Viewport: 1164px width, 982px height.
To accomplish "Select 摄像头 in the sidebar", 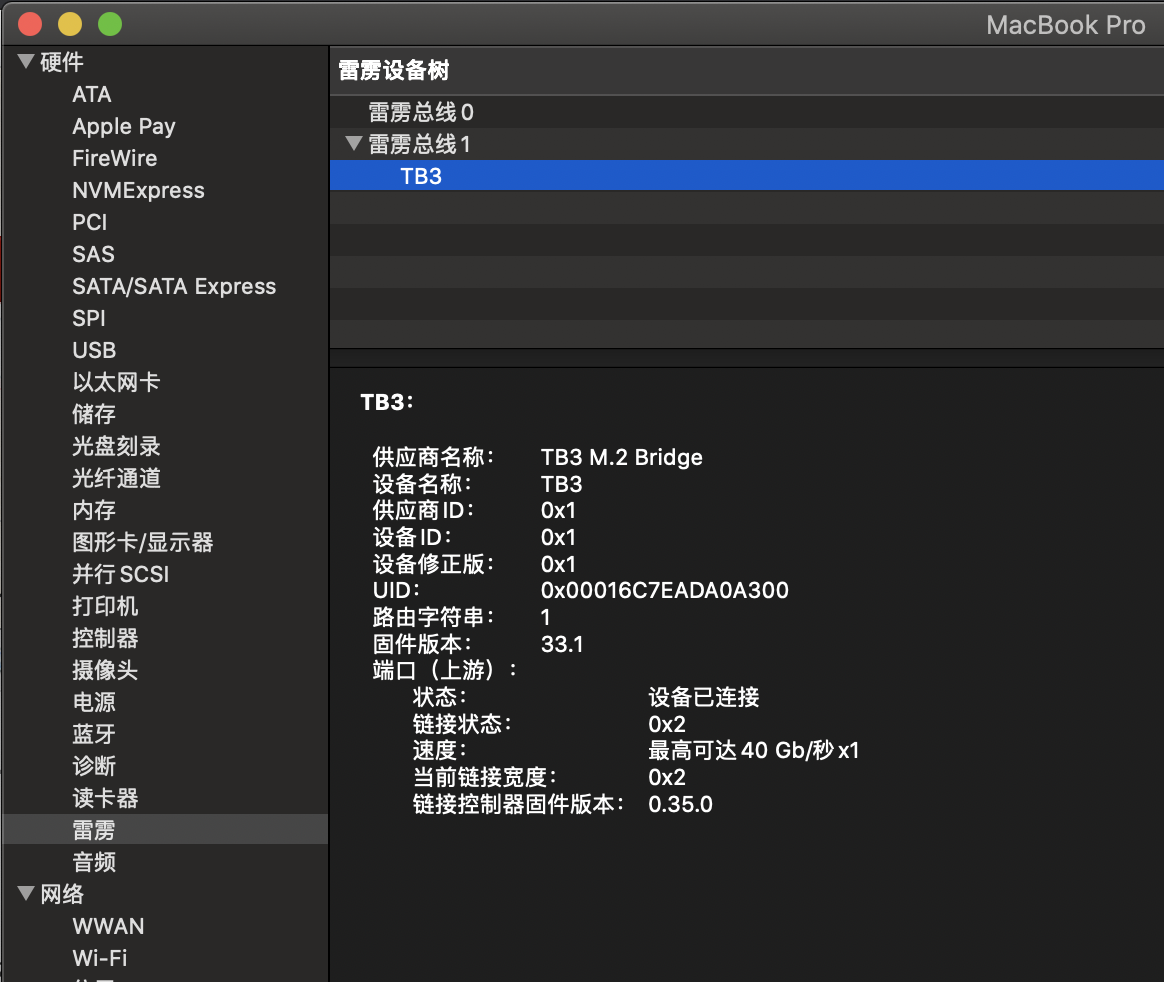I will pos(105,669).
